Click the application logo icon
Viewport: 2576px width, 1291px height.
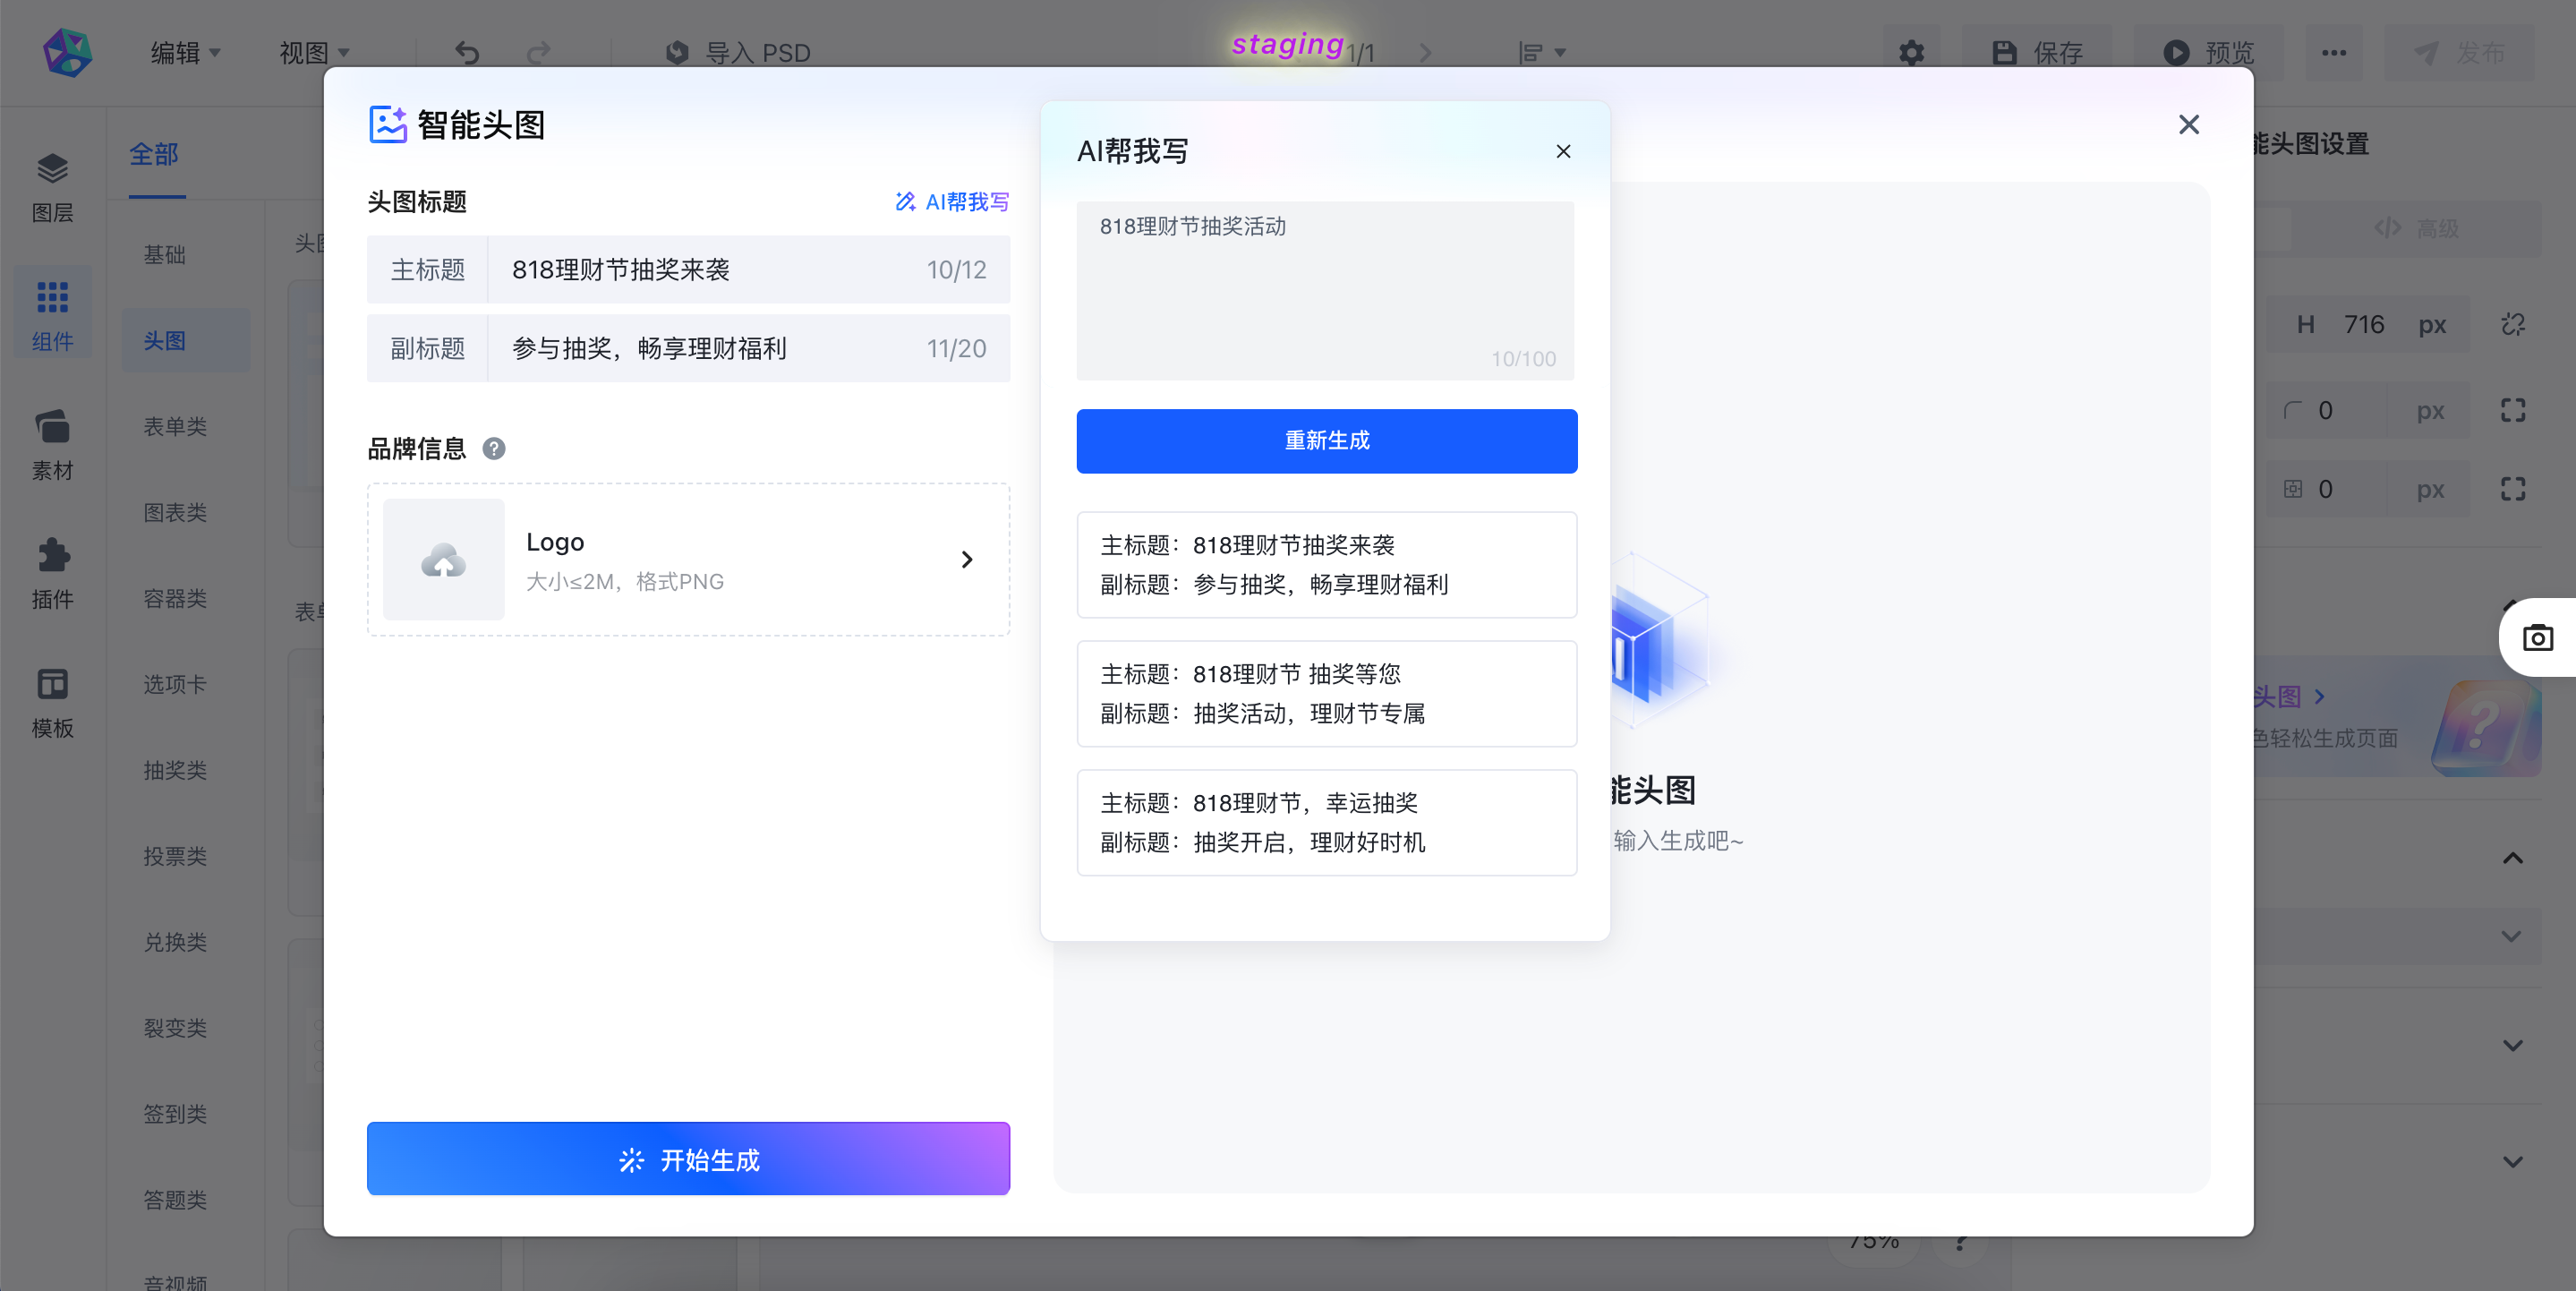point(68,52)
